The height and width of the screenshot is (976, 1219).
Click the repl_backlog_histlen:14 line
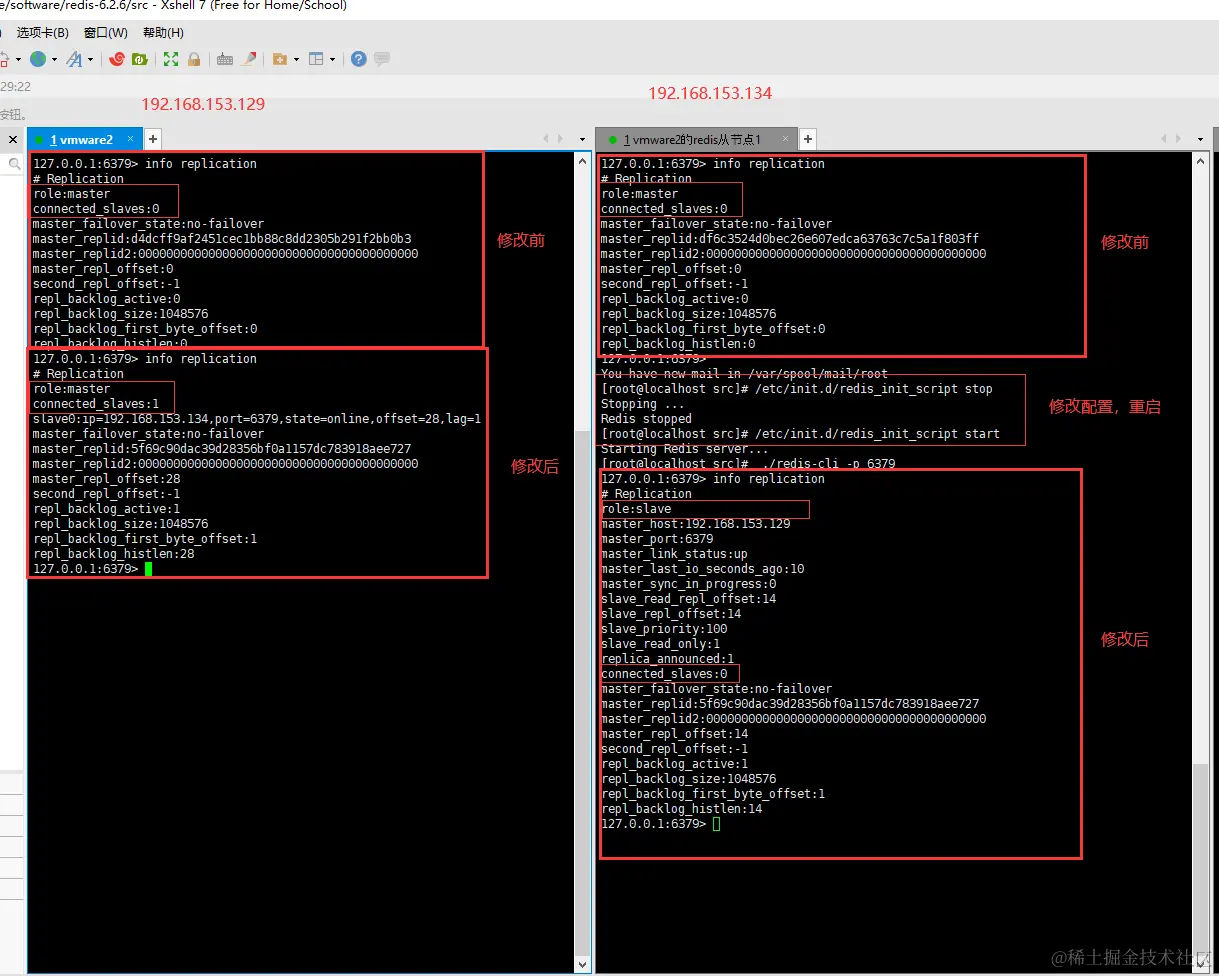click(x=682, y=809)
